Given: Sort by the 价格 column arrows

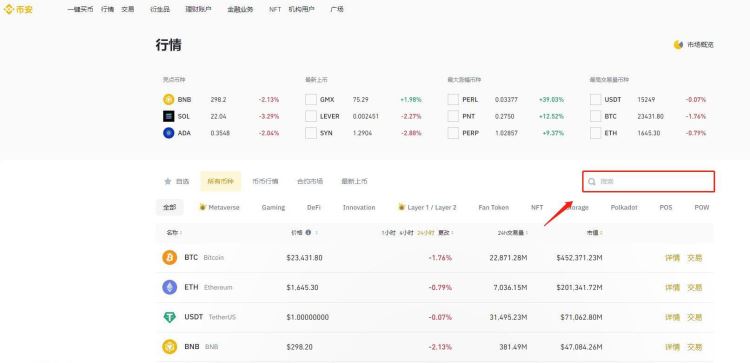Looking at the screenshot, I should click(x=317, y=233).
